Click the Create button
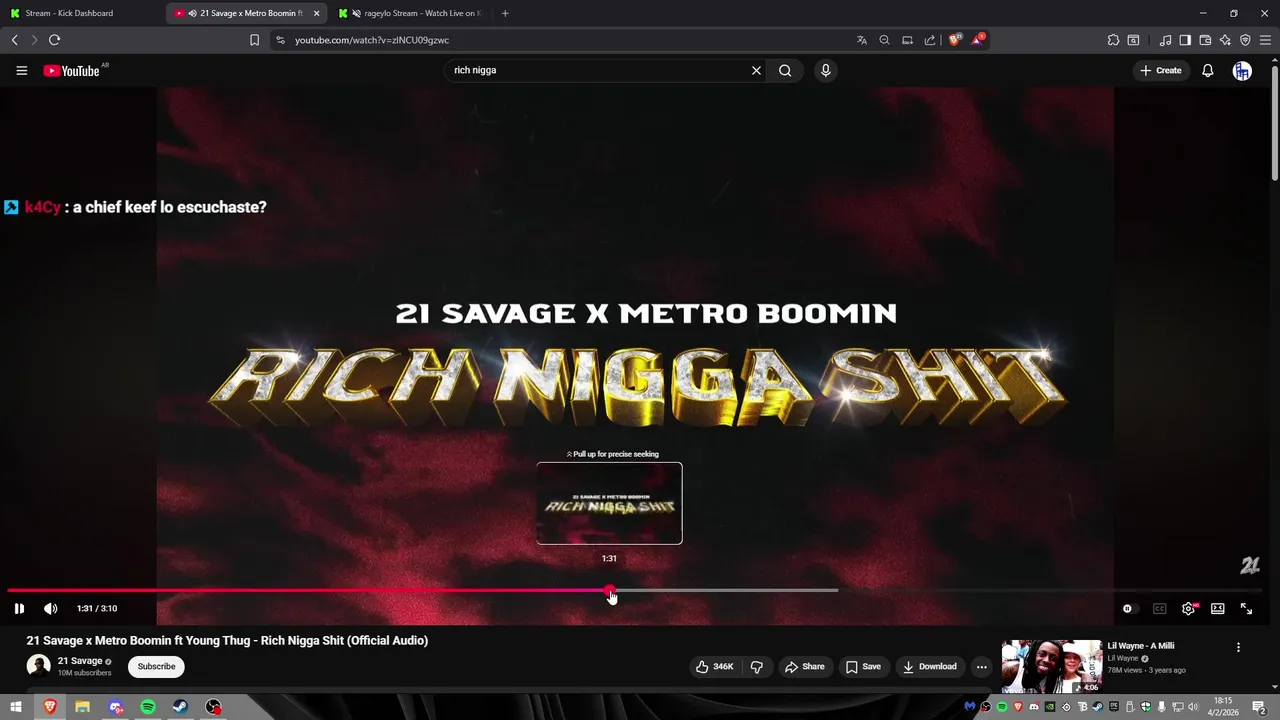This screenshot has width=1280, height=720. click(1160, 70)
